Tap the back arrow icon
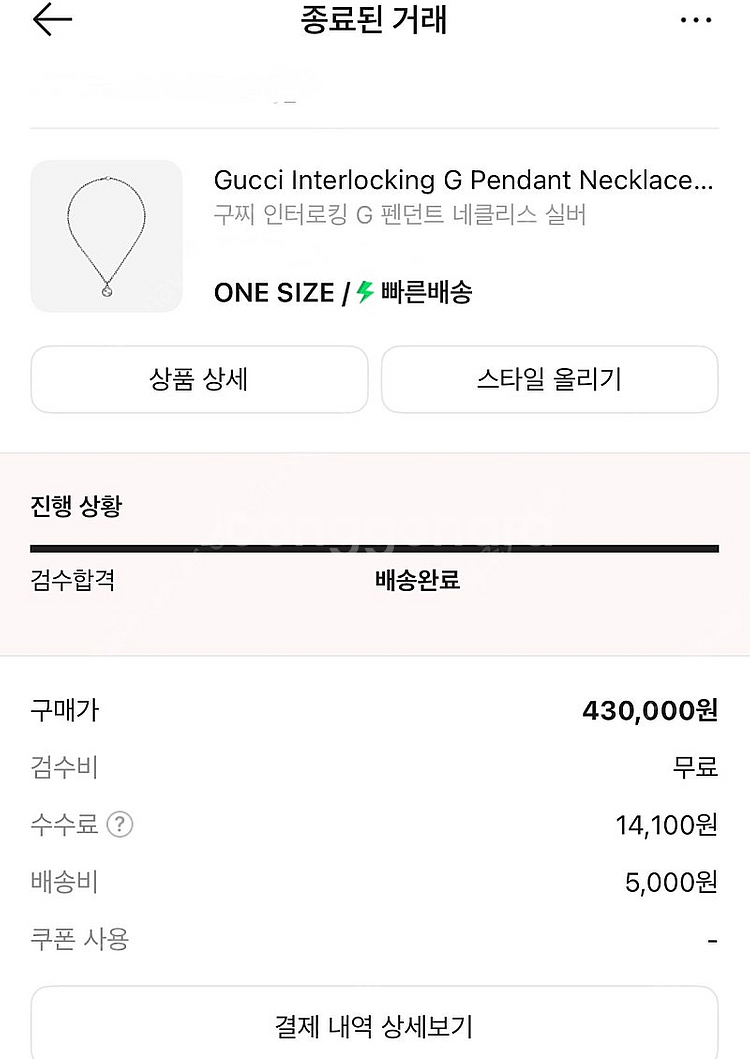This screenshot has height=1059, width=750. point(52,20)
